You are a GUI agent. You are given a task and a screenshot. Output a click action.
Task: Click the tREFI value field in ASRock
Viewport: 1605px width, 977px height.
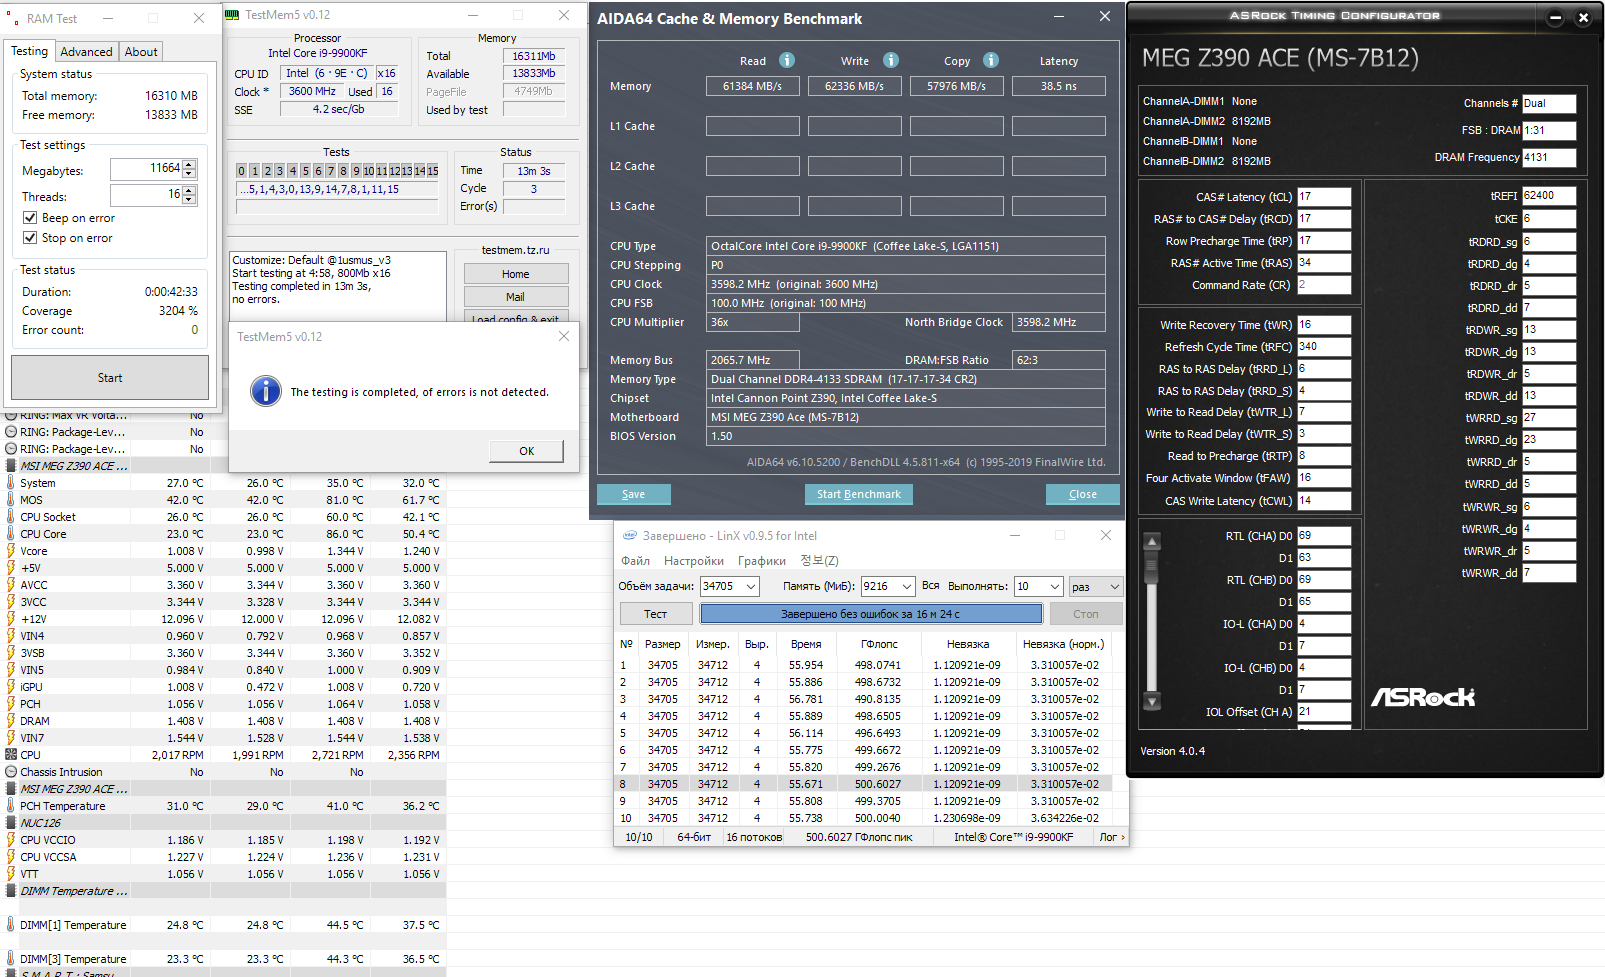point(1549,196)
